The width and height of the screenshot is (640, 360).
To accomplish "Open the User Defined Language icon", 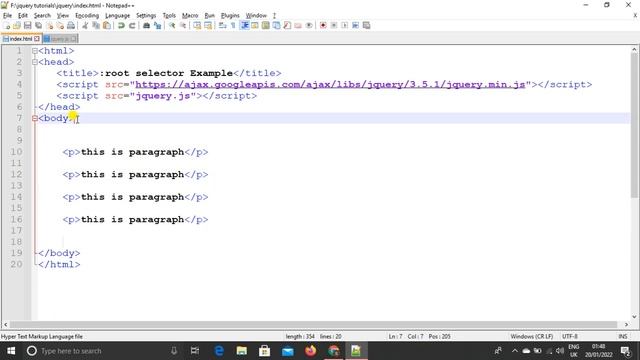I will pyautogui.click(x=255, y=25).
